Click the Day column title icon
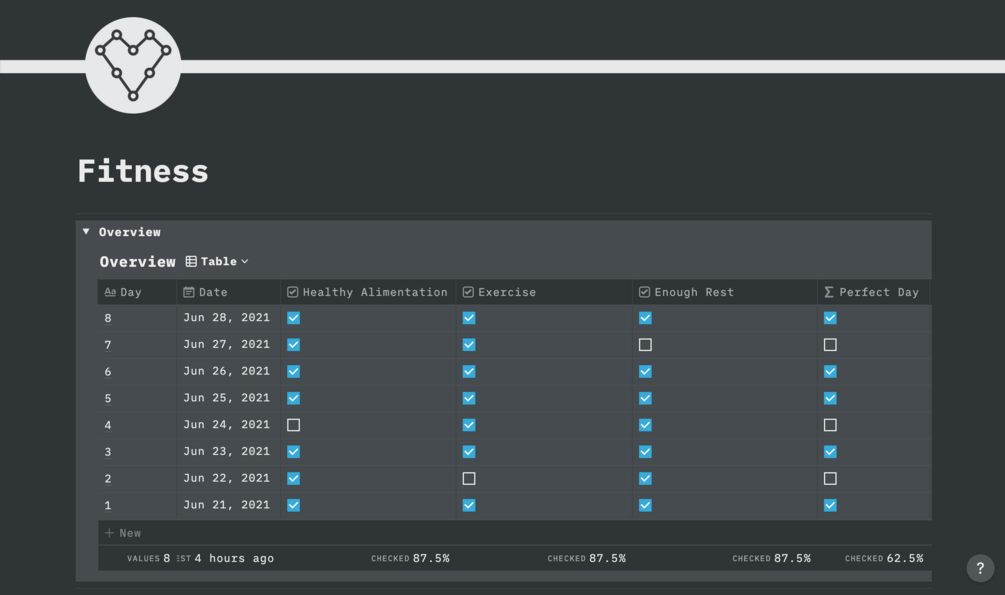The image size is (1005, 595). point(110,293)
